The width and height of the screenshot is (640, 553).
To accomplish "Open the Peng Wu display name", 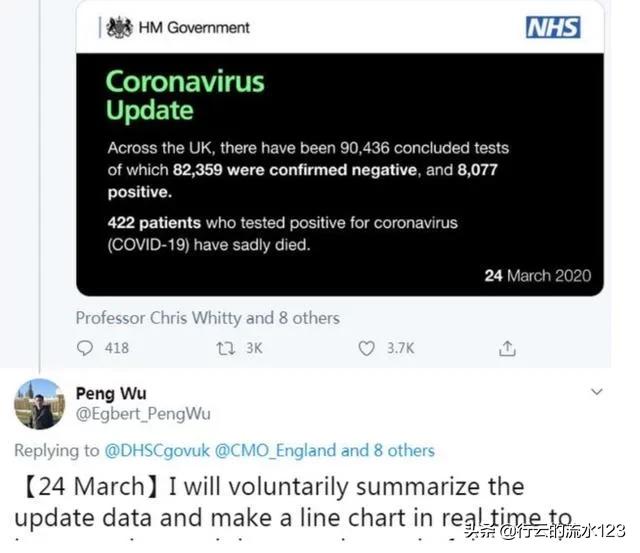I will click(x=110, y=394).
